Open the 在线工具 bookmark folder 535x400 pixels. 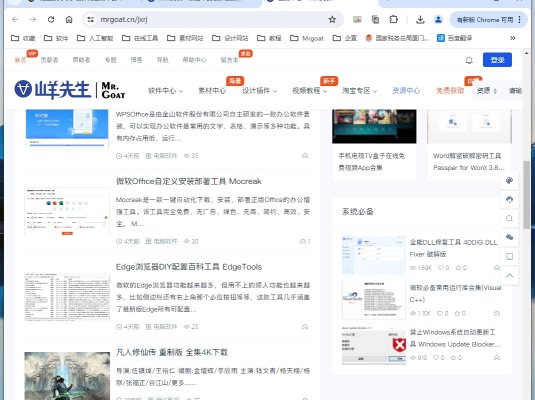point(140,38)
